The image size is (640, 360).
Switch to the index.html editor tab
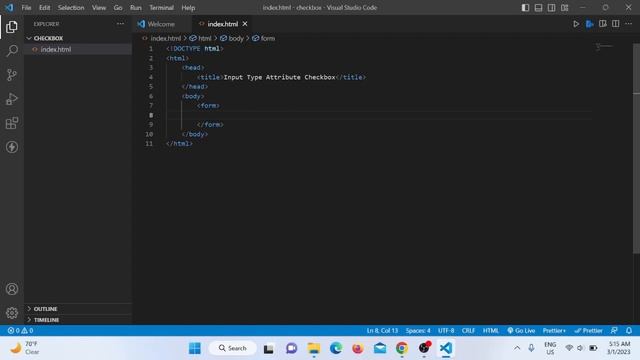coord(222,24)
